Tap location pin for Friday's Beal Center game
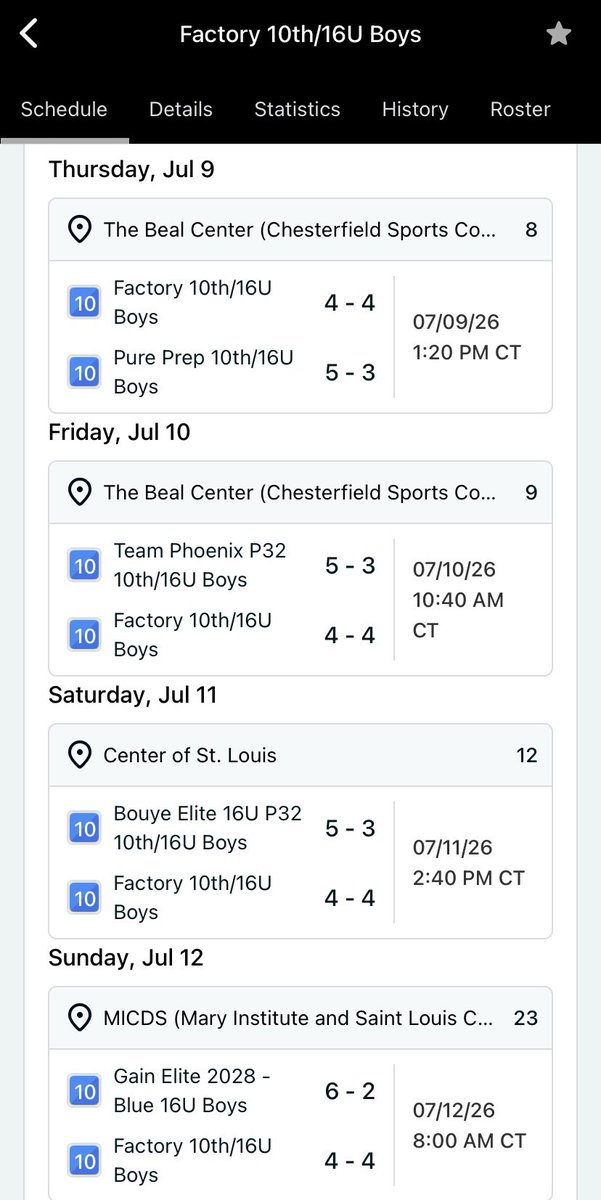This screenshot has width=601, height=1200. coord(79,492)
